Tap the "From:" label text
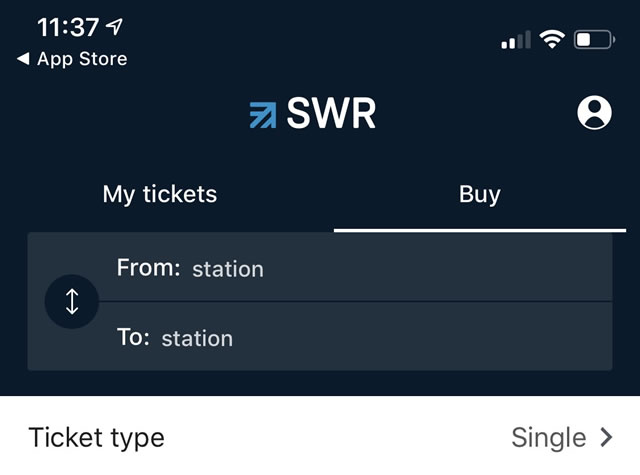 pyautogui.click(x=148, y=267)
